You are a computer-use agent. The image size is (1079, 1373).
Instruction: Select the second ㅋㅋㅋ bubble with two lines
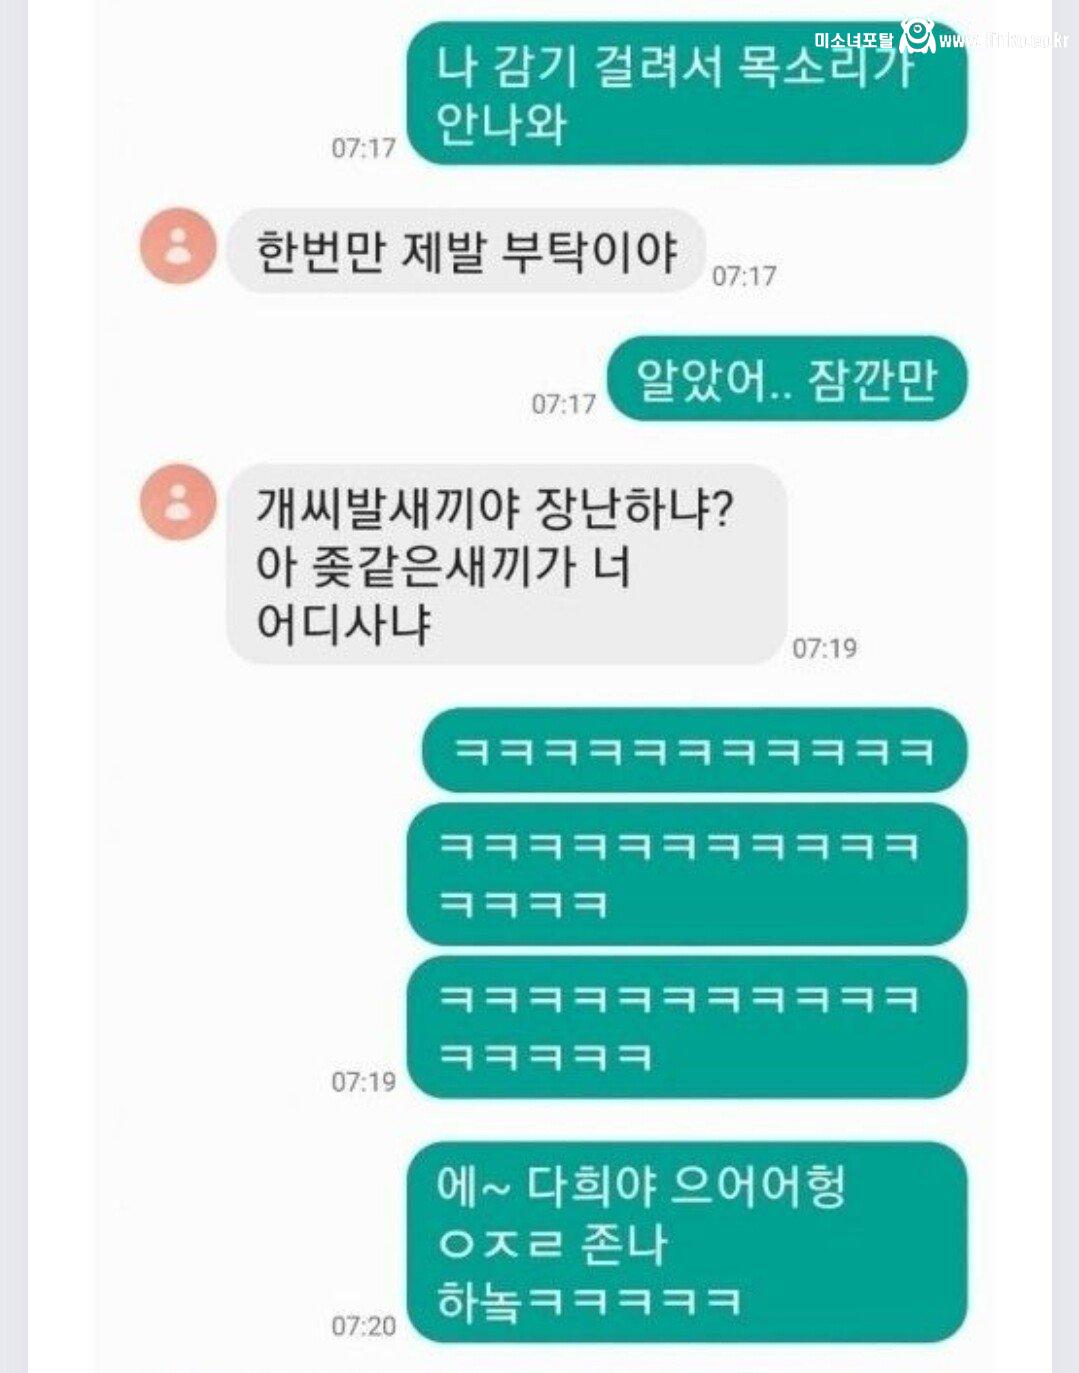(687, 875)
